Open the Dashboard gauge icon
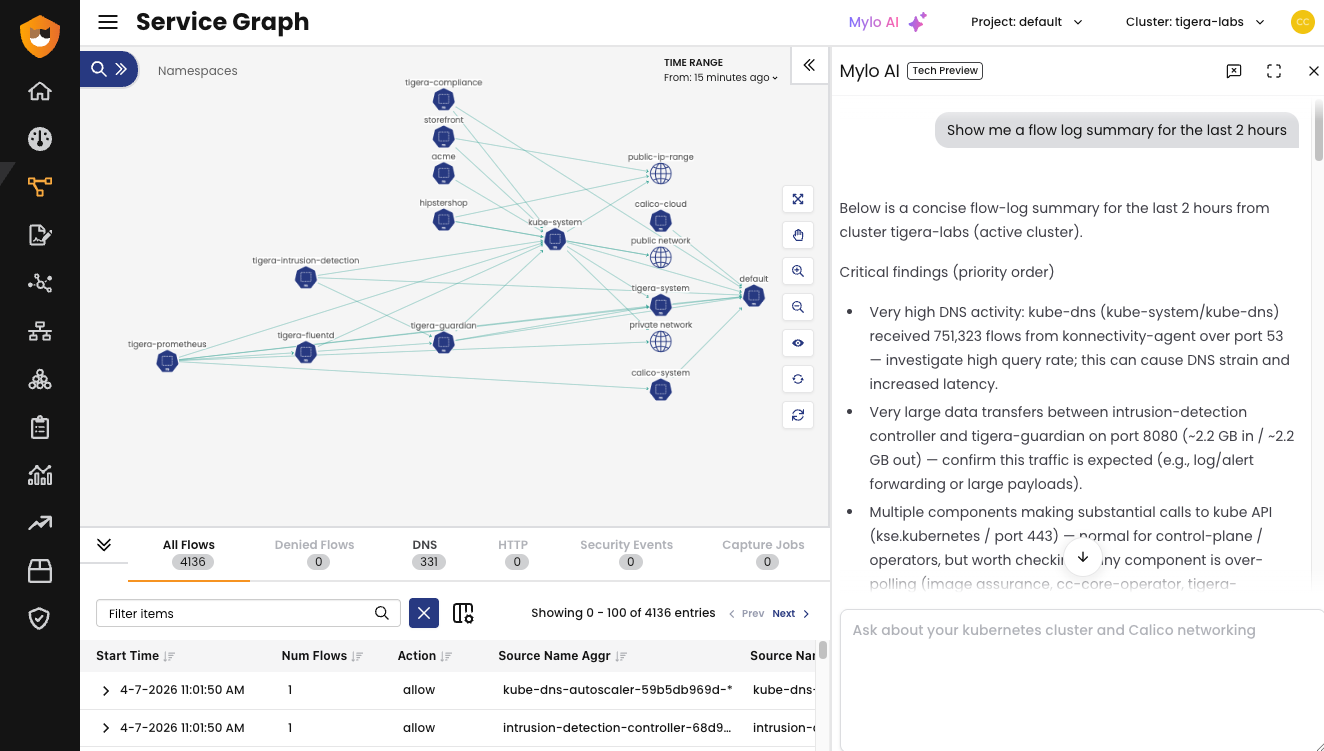 pyautogui.click(x=40, y=139)
